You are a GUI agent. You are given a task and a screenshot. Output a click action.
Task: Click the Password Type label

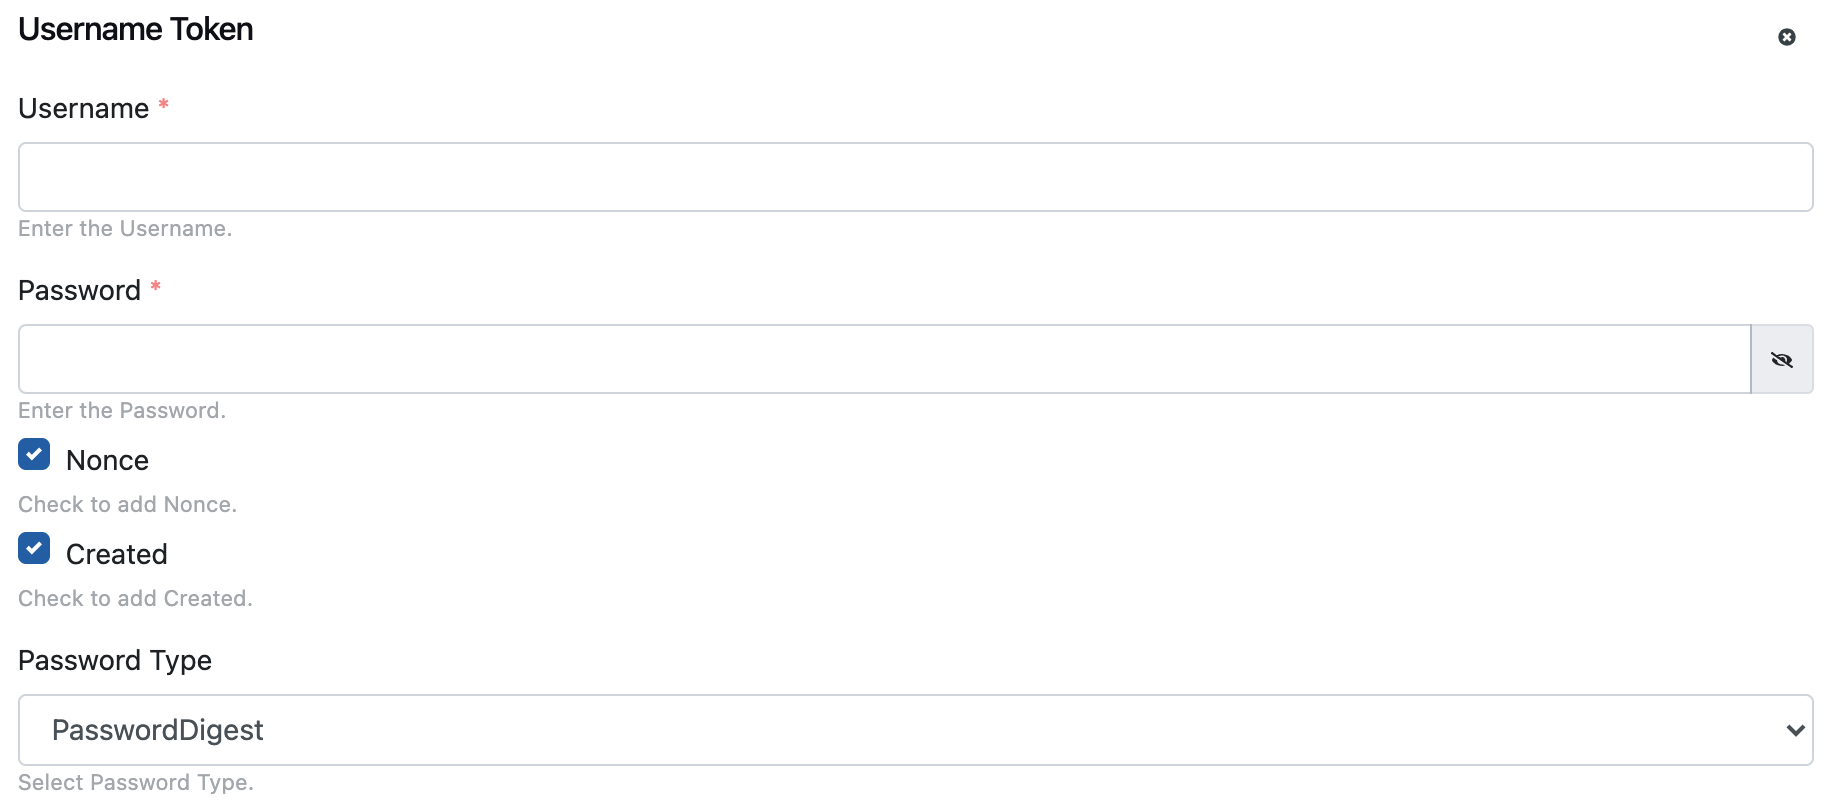(x=115, y=660)
